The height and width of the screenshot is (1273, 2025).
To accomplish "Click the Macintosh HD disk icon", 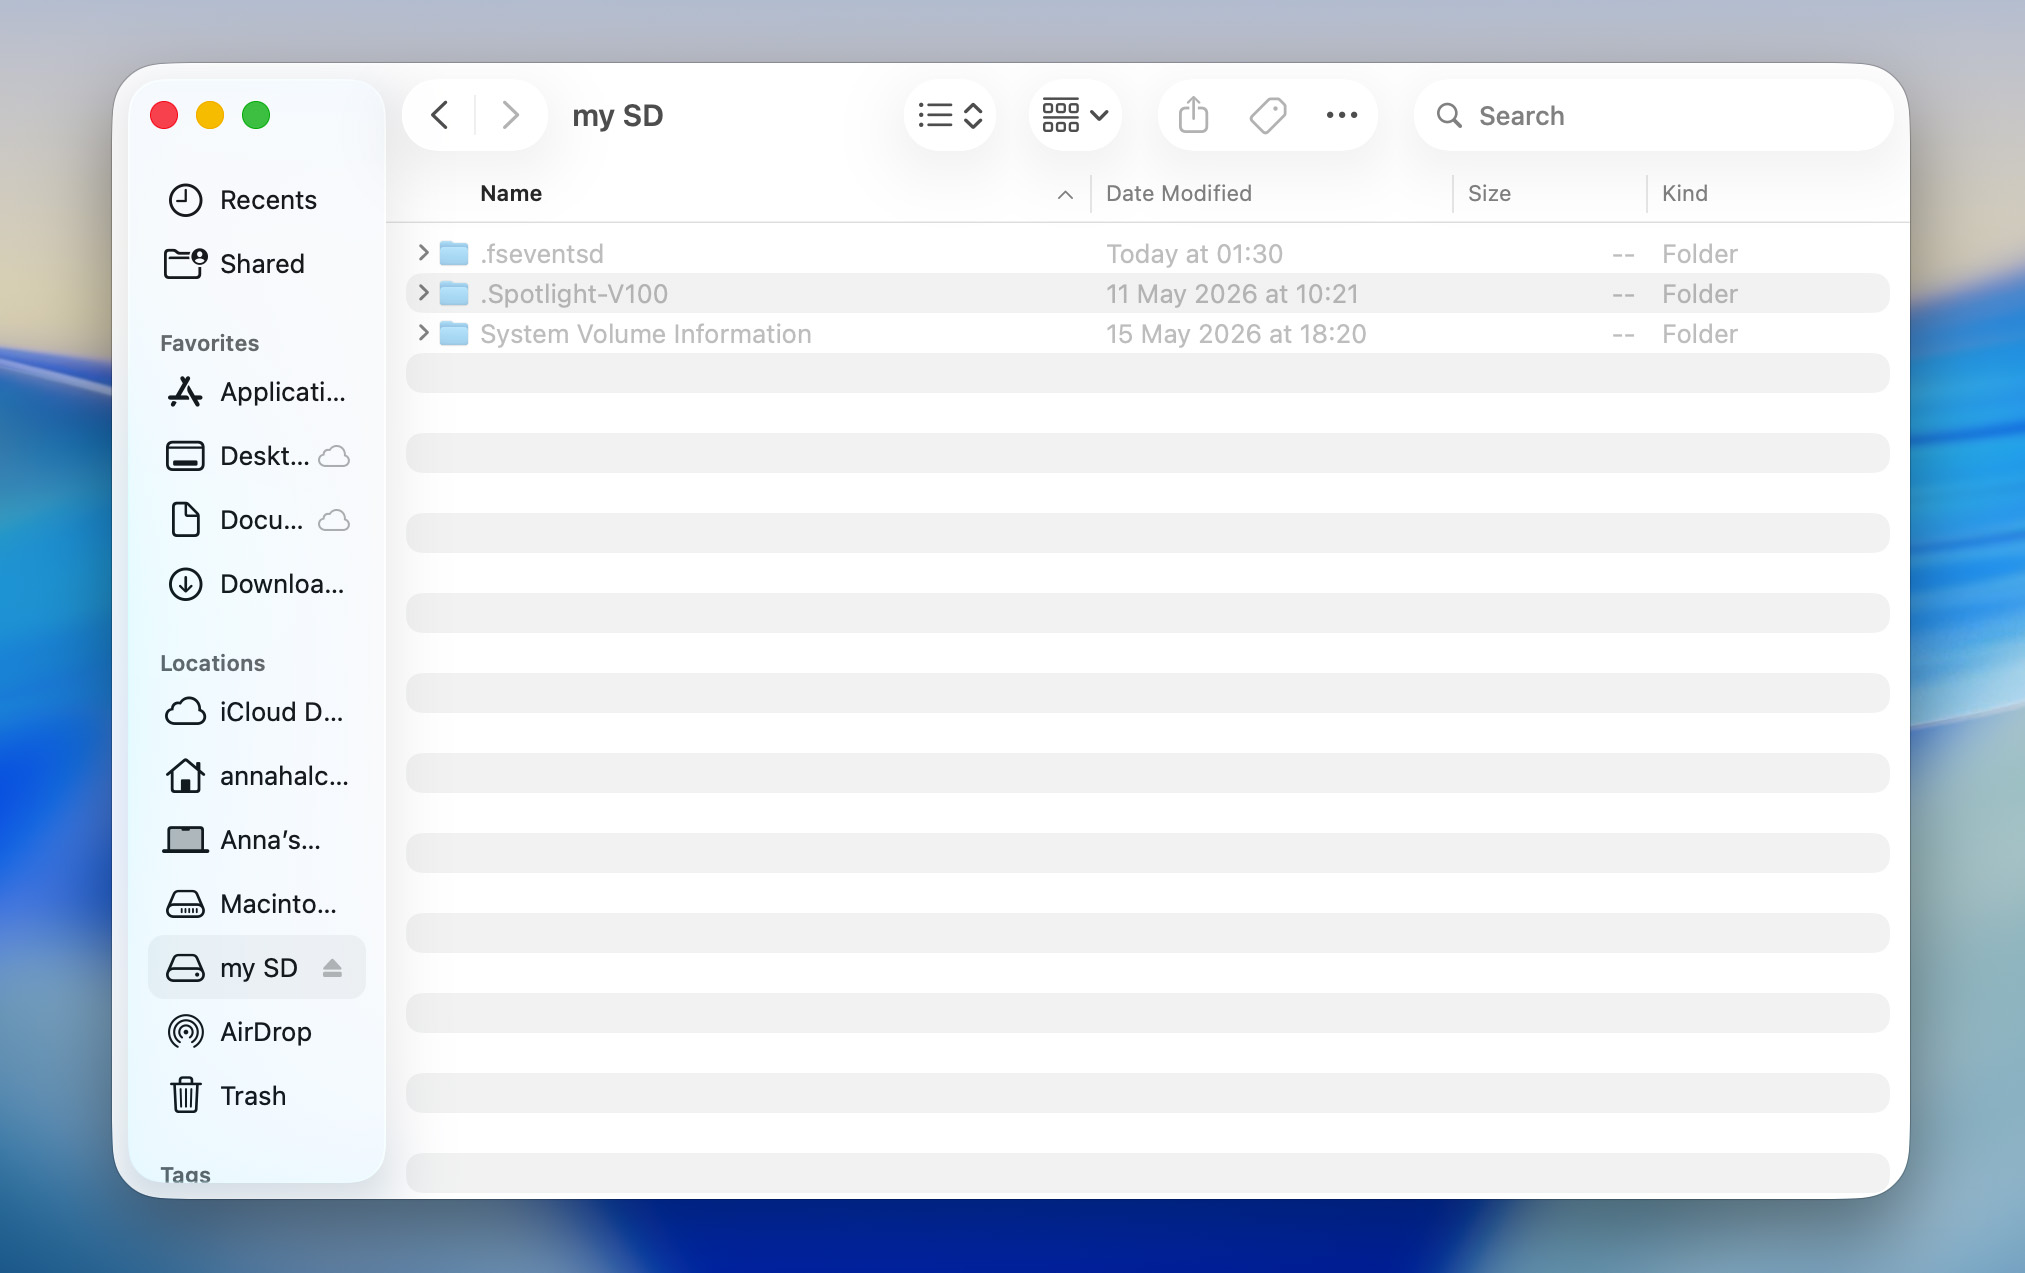I will [x=185, y=904].
